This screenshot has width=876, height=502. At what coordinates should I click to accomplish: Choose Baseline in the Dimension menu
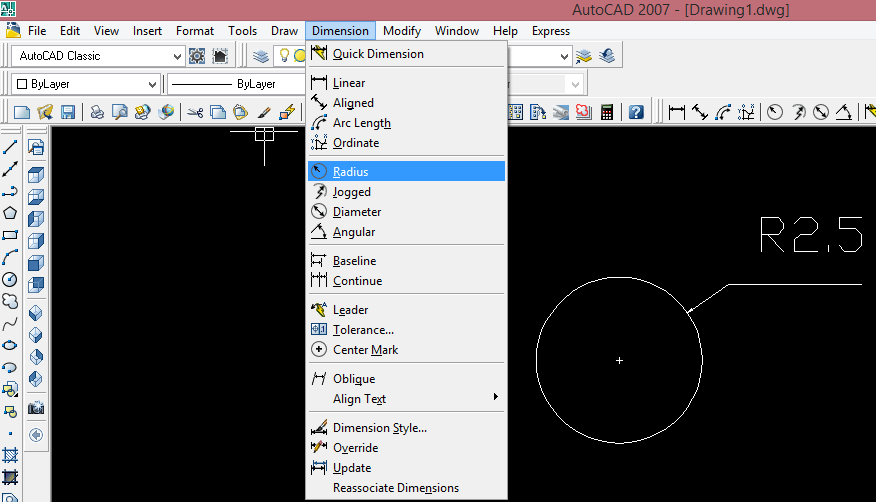pos(407,261)
